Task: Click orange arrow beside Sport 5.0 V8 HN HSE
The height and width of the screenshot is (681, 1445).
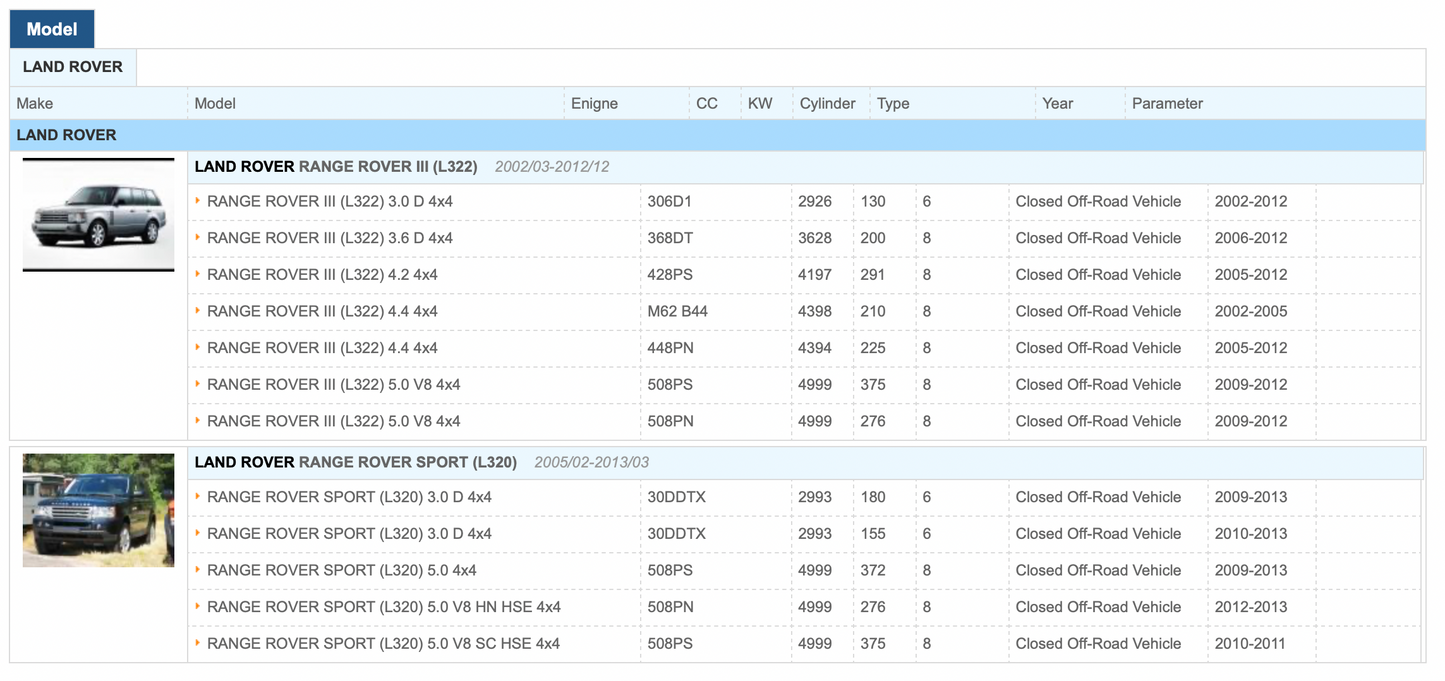Action: coord(198,607)
